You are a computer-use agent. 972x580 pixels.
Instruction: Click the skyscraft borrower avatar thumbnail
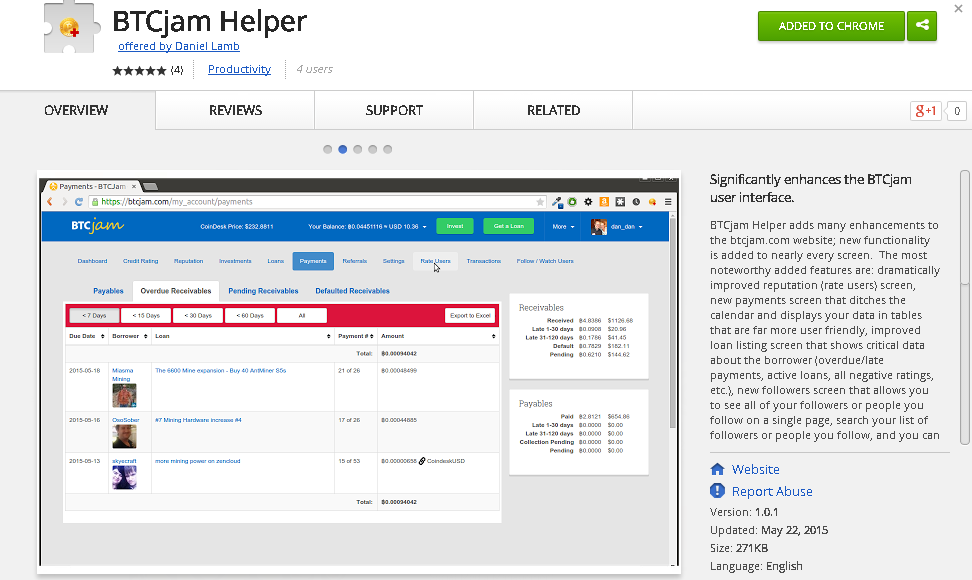coord(124,477)
